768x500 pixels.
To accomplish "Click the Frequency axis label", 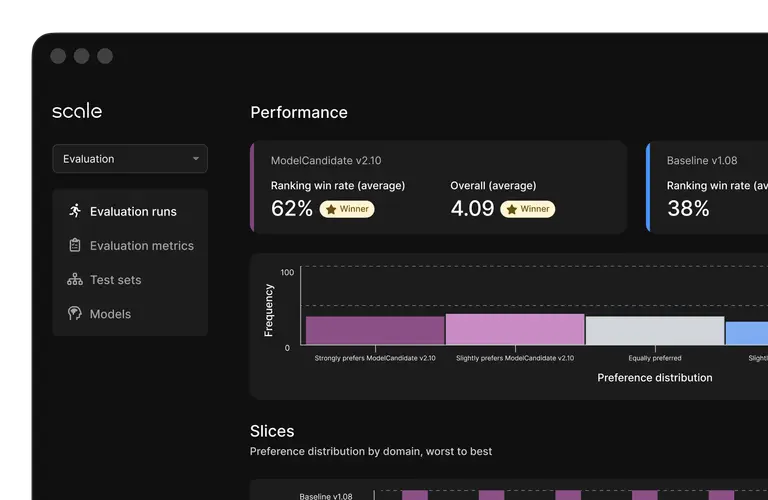I will point(268,310).
